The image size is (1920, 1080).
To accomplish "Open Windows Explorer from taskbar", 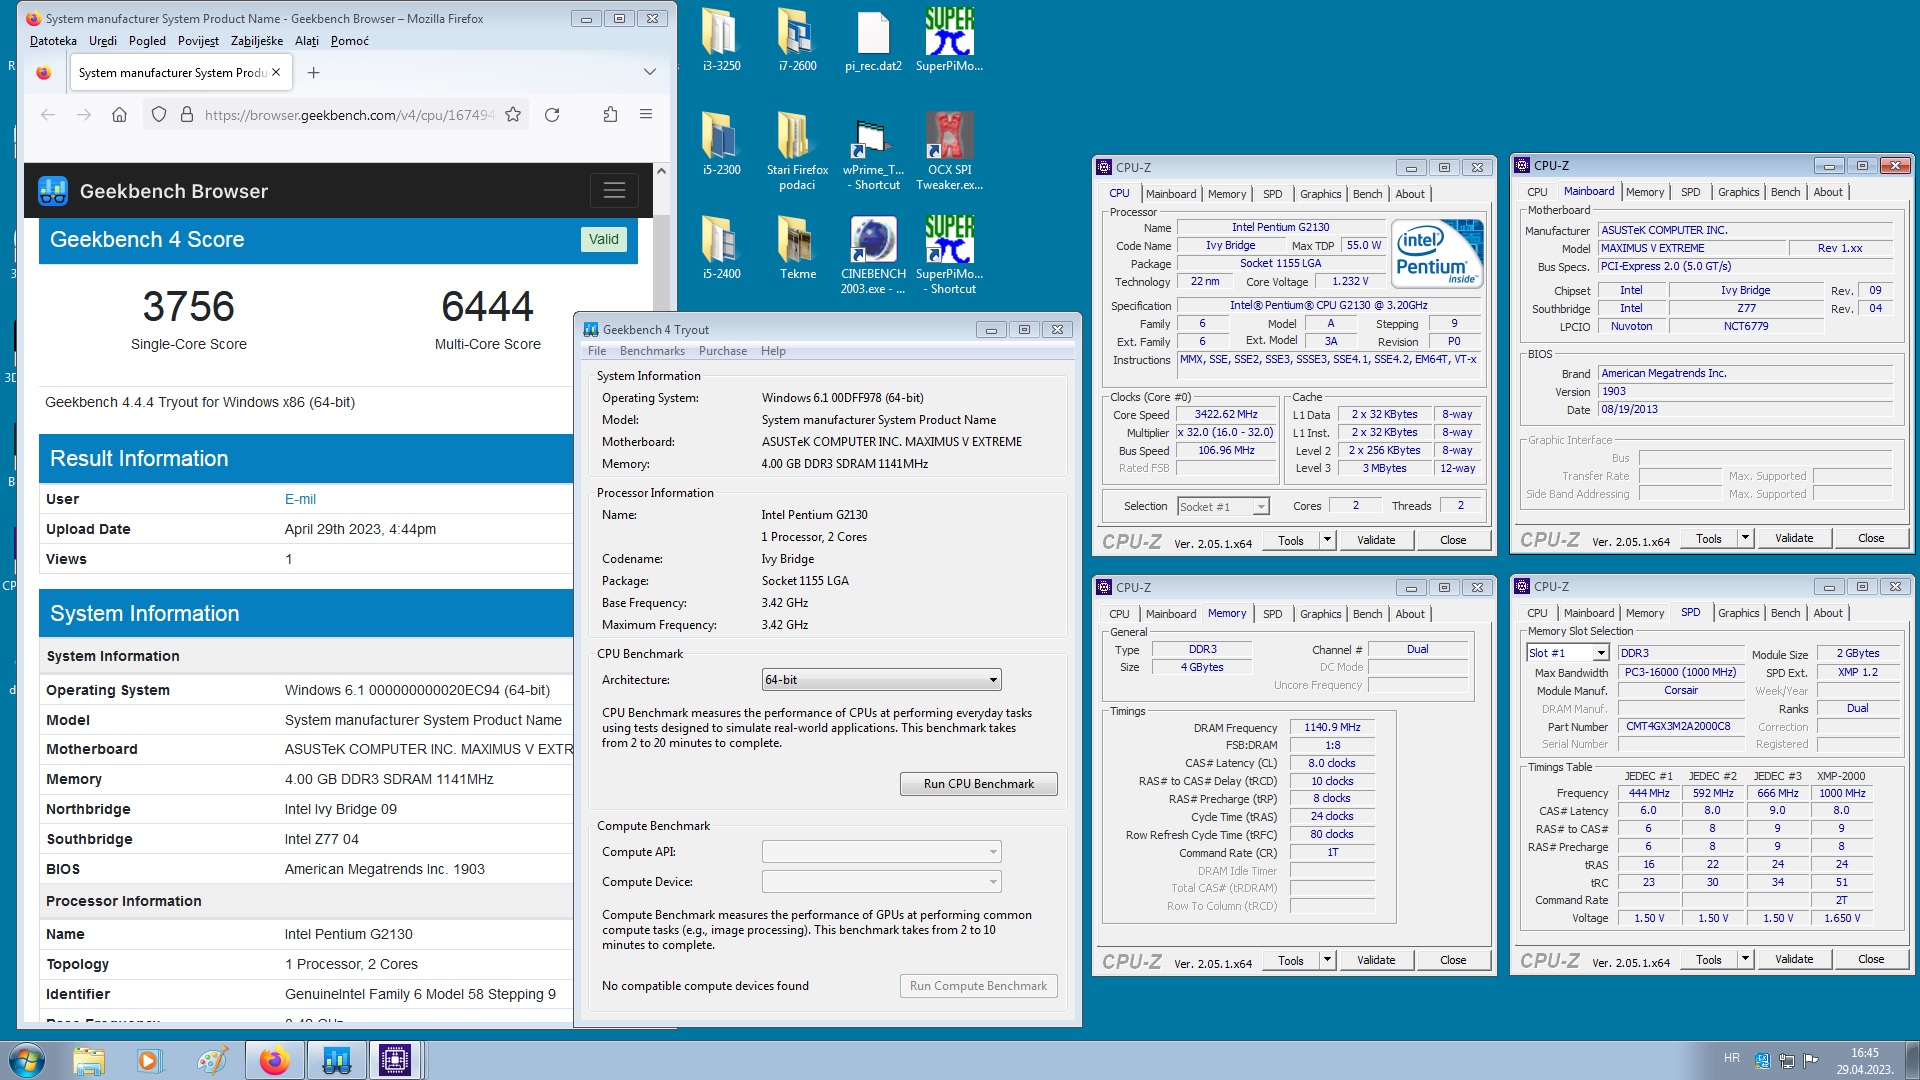I will [x=88, y=1060].
